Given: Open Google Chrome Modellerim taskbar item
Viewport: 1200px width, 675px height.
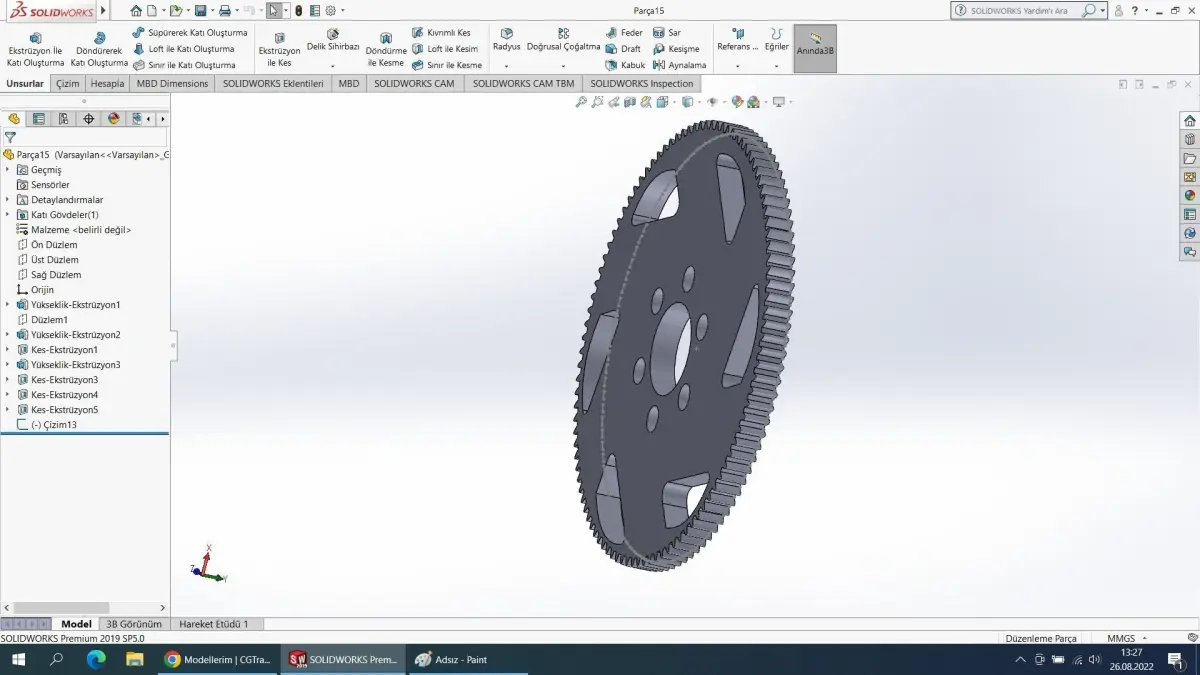Looking at the screenshot, I should 218,659.
